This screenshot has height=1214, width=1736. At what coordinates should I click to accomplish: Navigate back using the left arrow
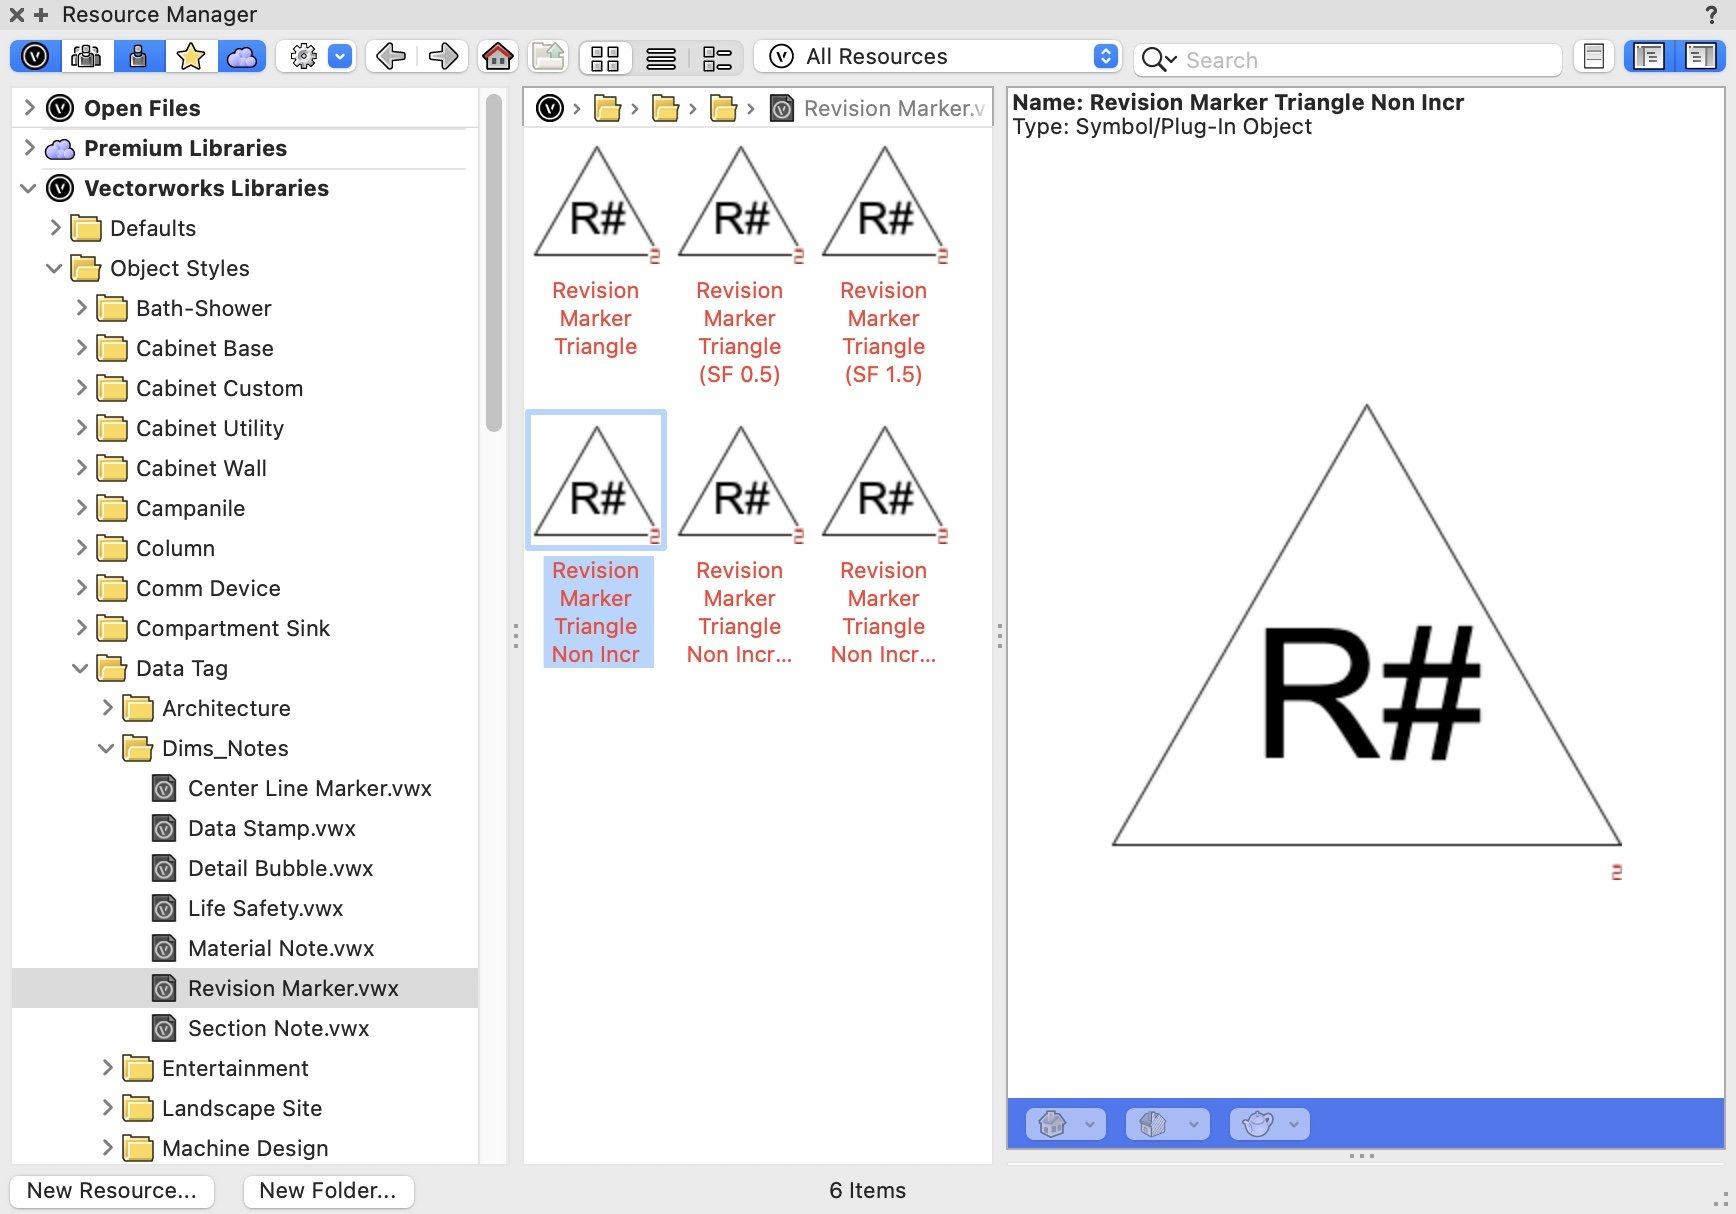coord(390,57)
